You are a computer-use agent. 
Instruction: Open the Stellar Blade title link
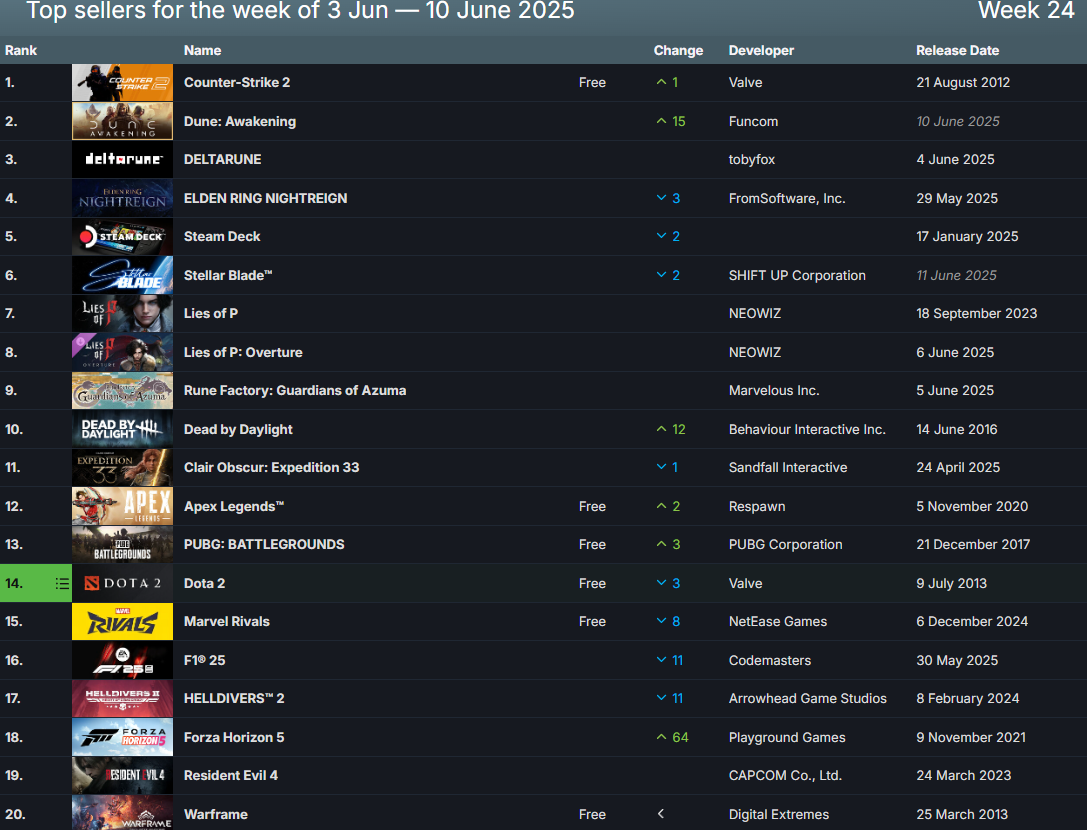pyautogui.click(x=228, y=275)
